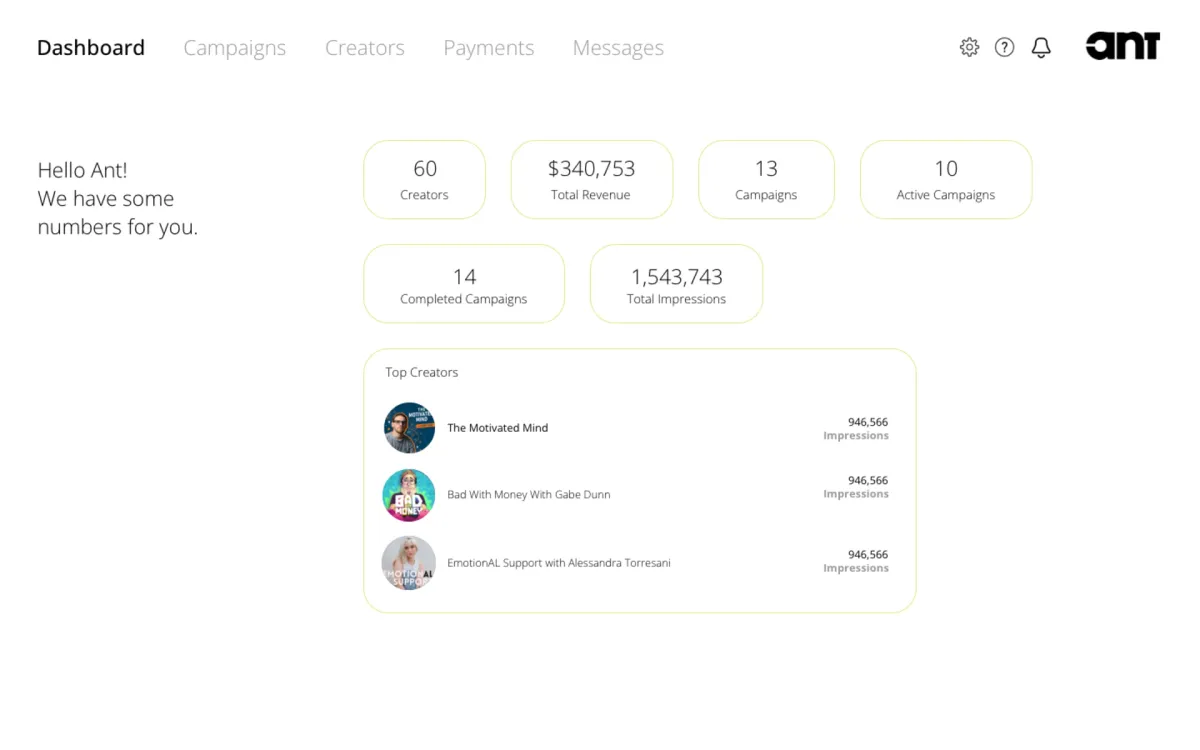Click Bad With Money With Gabe Dunn avatar
1200x750 pixels.
point(409,495)
